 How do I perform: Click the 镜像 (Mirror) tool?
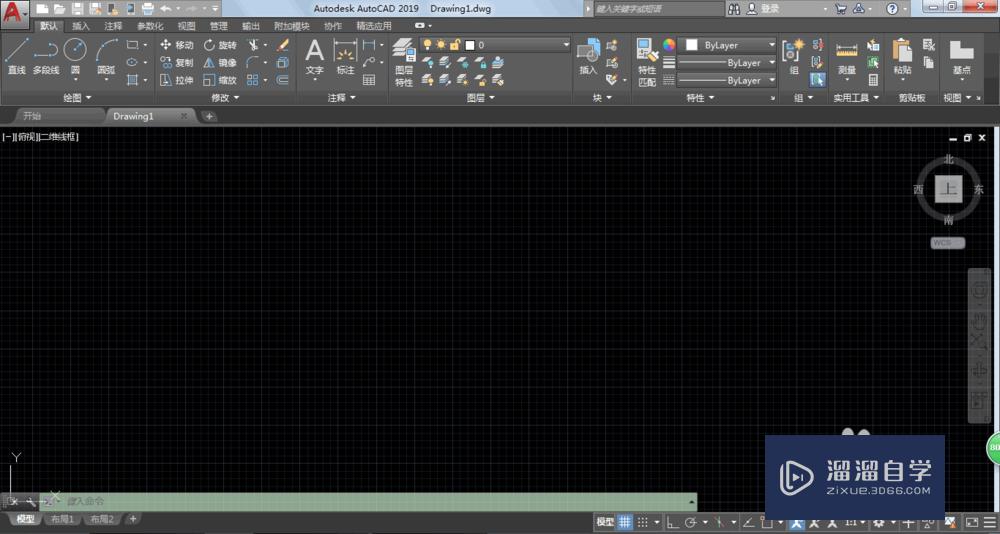pos(220,63)
